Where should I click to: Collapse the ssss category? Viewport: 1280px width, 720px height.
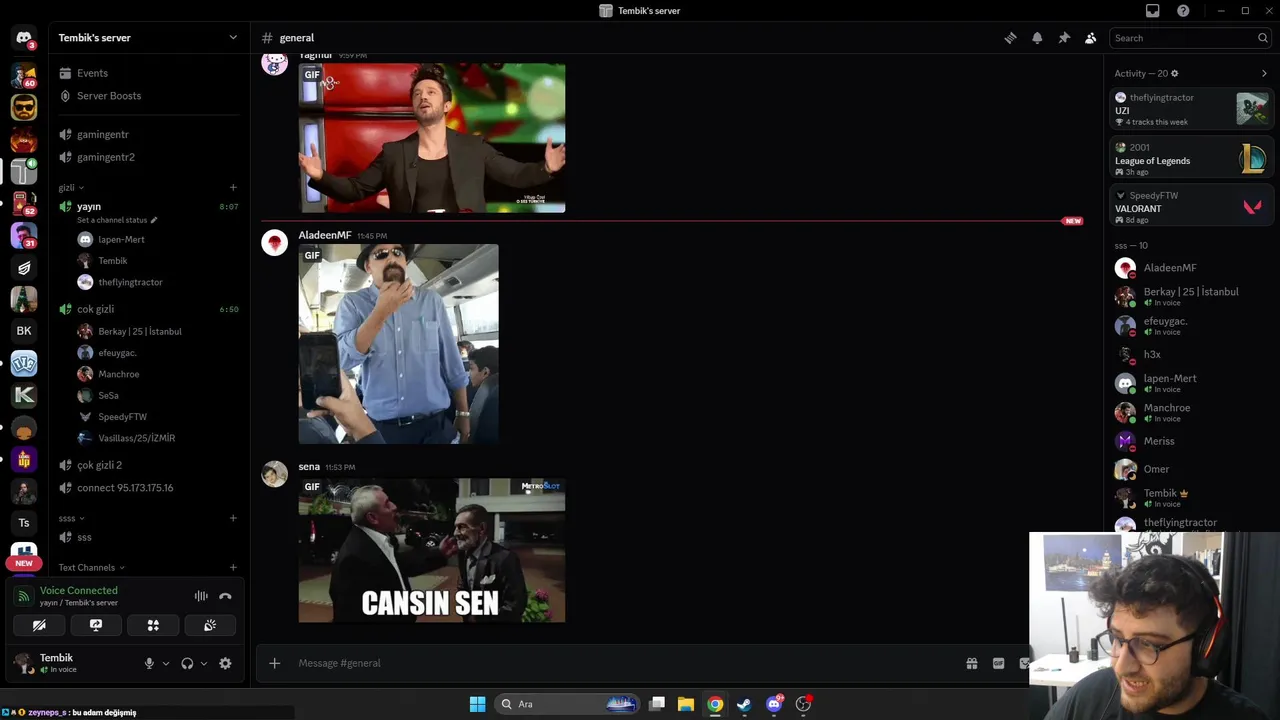tap(71, 518)
